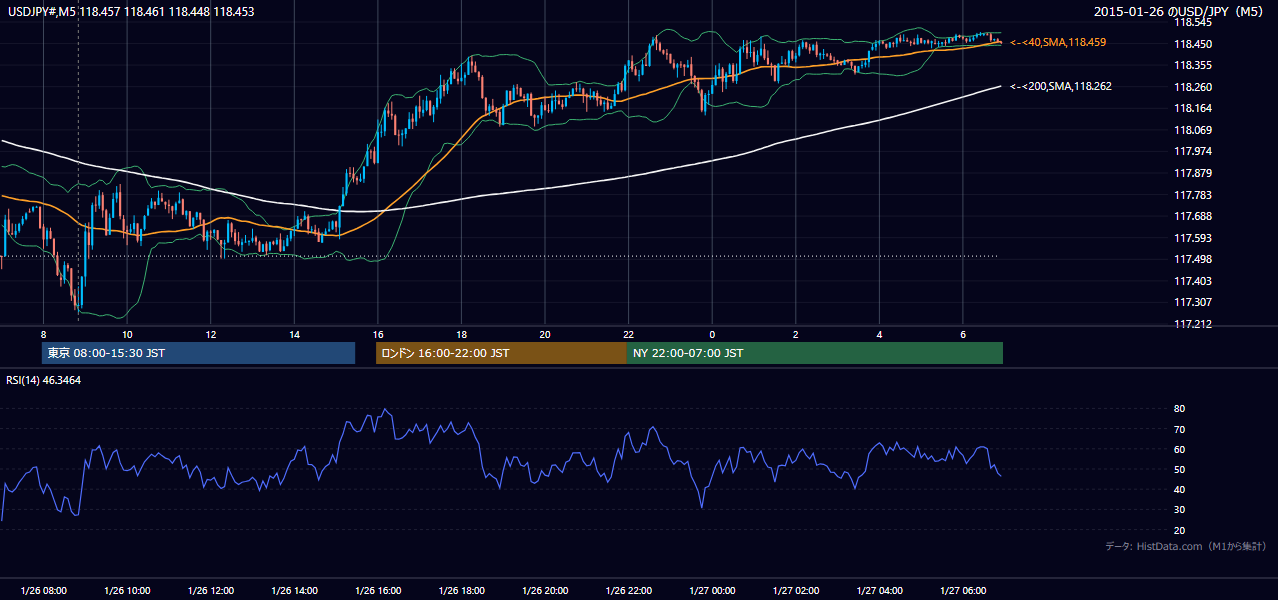Viewport: 1278px width, 600px height.
Task: Click hour tick 12 under price chart
Action: click(210, 334)
